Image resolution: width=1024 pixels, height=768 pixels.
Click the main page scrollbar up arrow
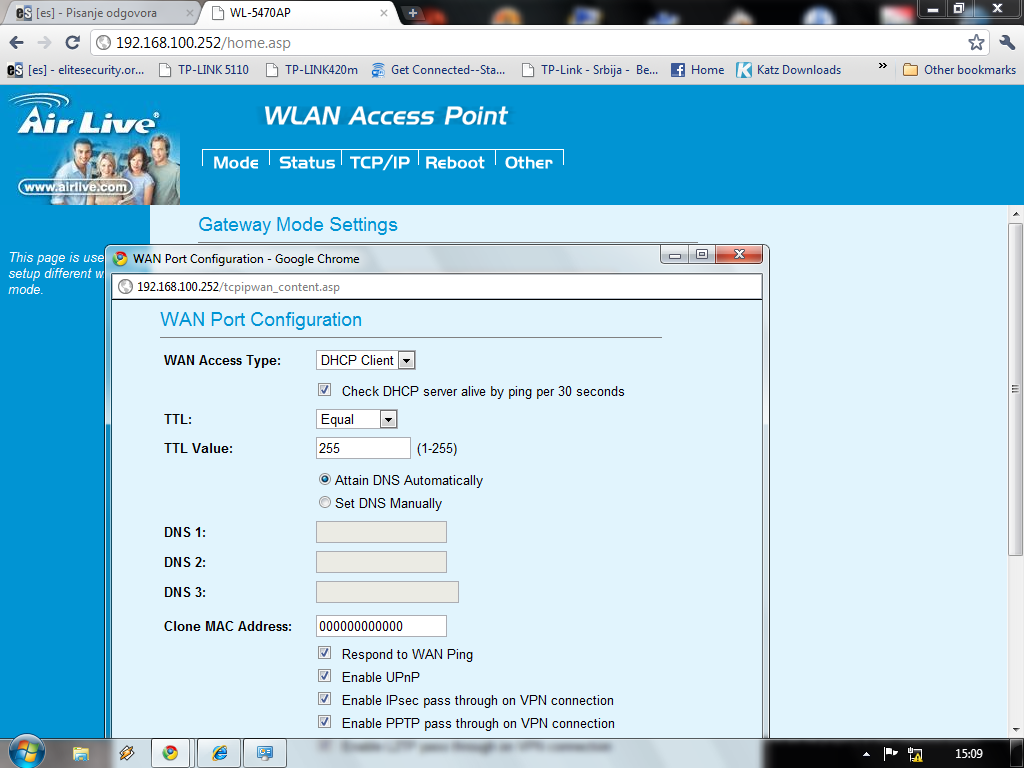1016,214
